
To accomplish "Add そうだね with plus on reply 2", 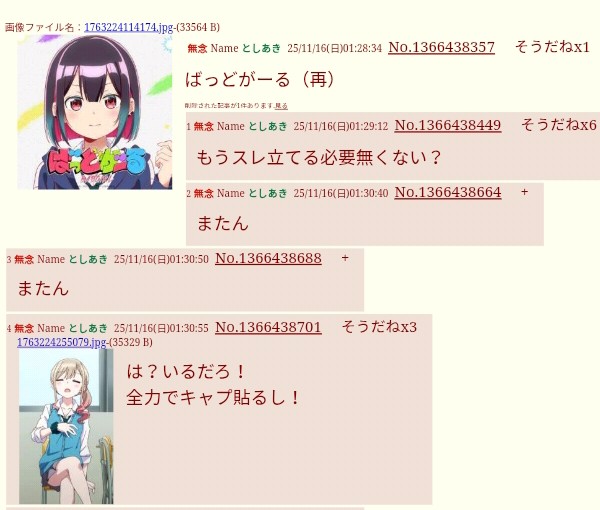I will (524, 192).
